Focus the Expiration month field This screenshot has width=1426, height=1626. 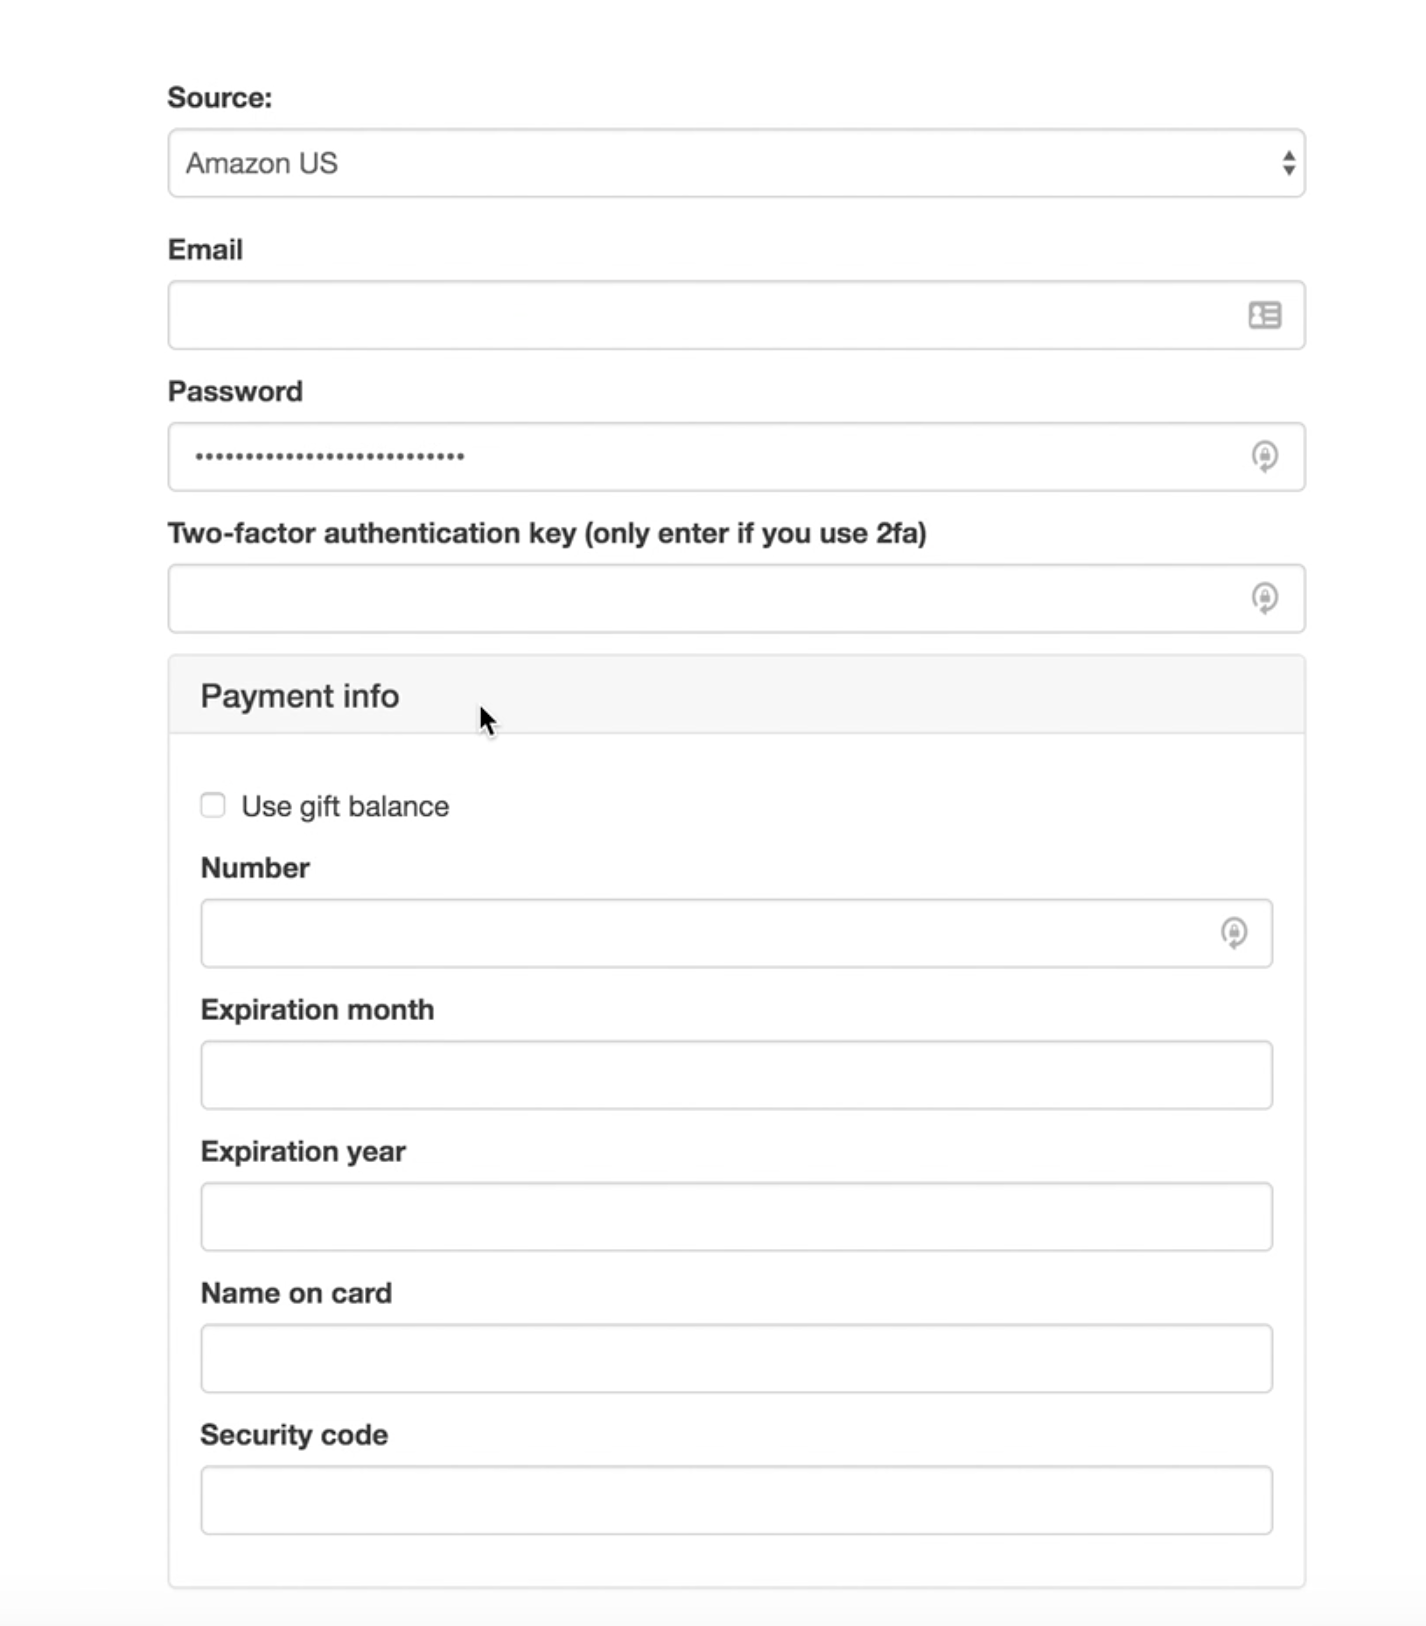(x=736, y=1075)
